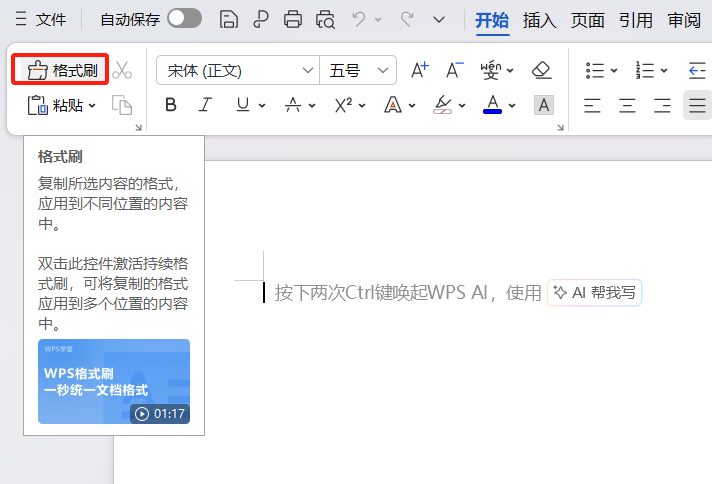This screenshot has width=712, height=484.
Task: Click the Redo icon
Action: pyautogui.click(x=407, y=19)
